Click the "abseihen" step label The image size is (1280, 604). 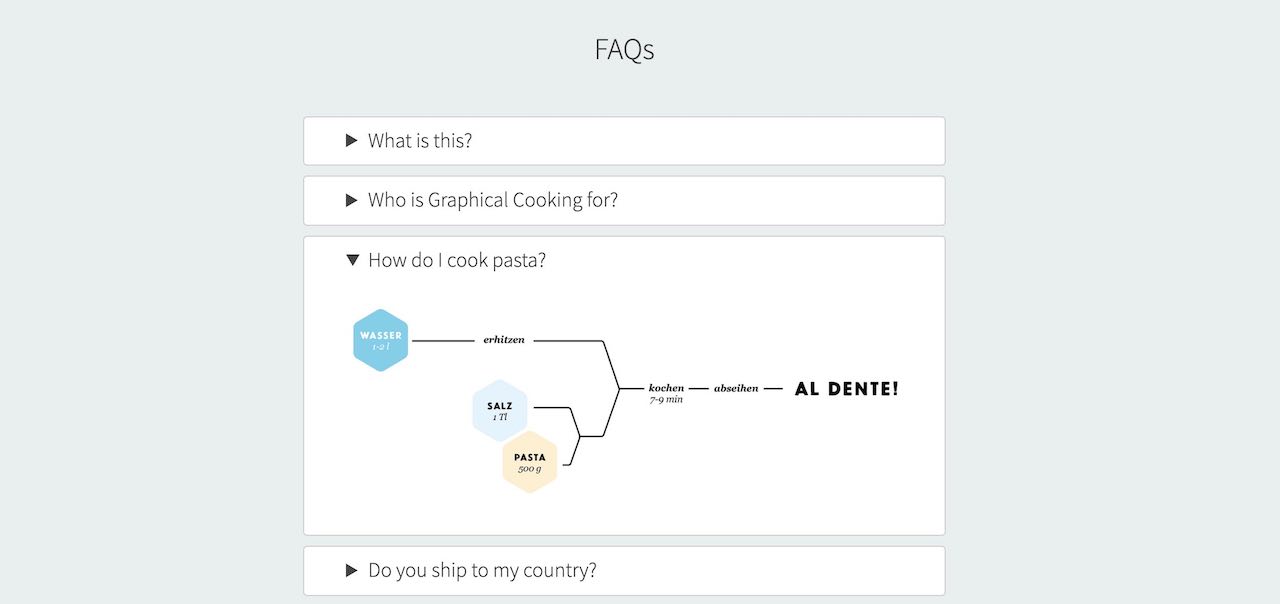tap(736, 388)
